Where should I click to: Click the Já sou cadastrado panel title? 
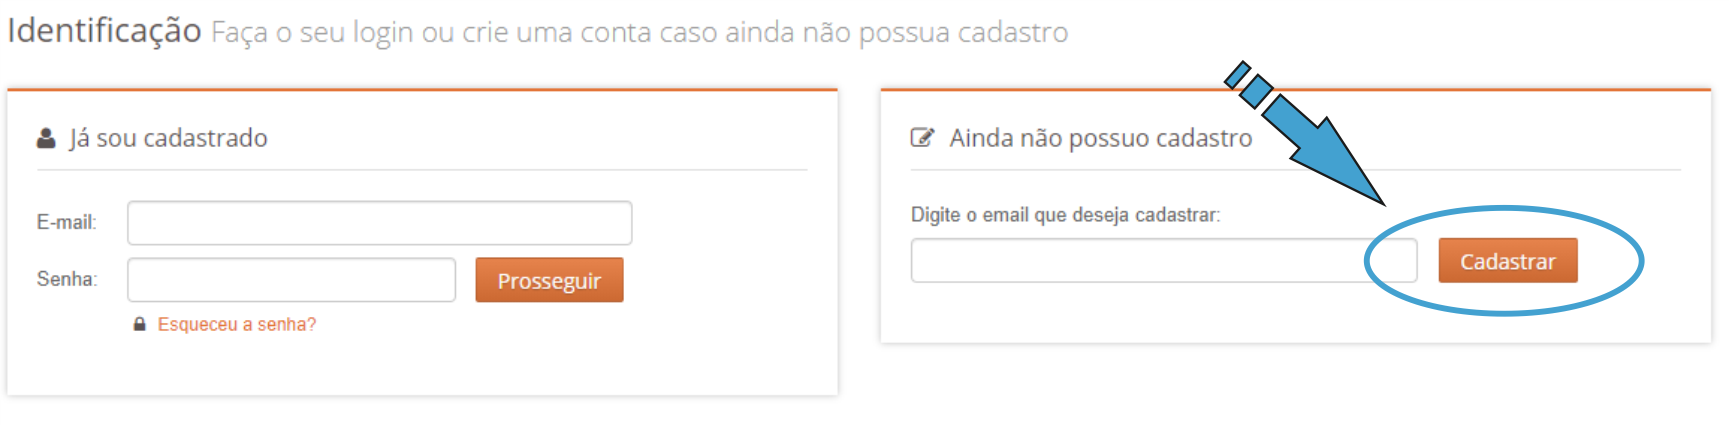[x=168, y=138]
